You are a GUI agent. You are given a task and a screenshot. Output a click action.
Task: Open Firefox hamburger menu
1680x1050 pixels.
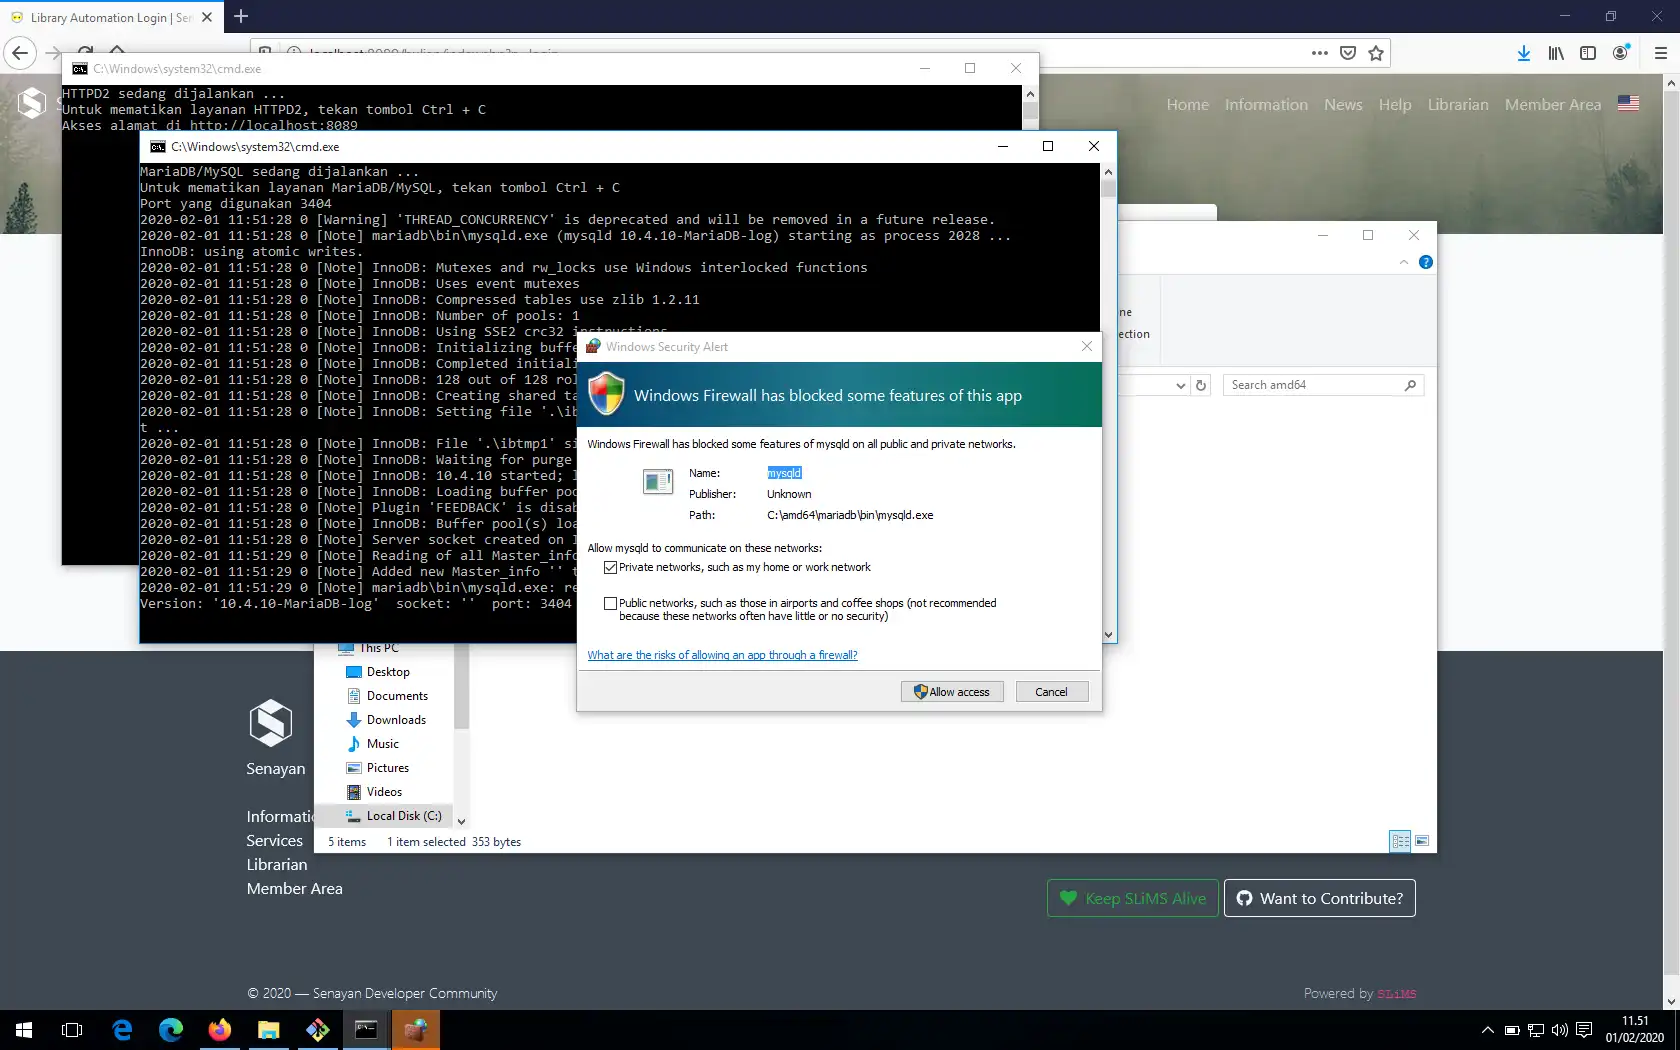click(x=1660, y=53)
